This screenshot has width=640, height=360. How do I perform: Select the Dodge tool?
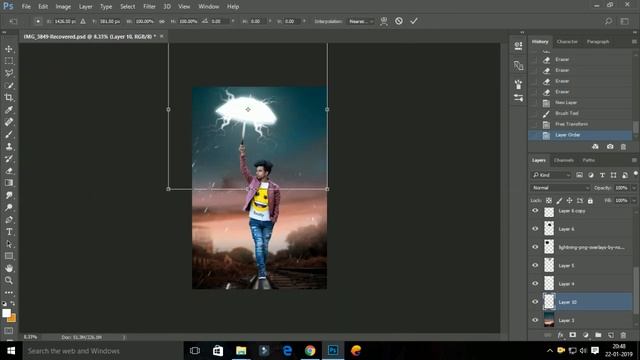click(9, 207)
